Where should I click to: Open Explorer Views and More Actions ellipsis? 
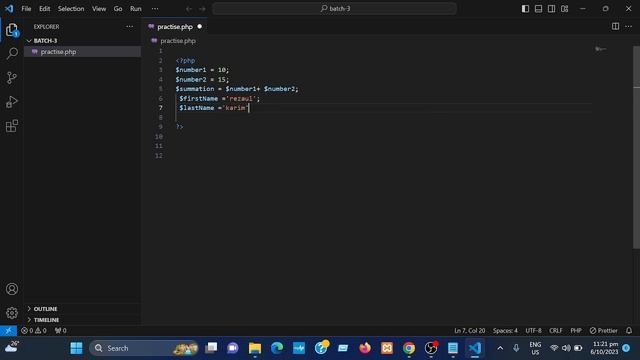click(129, 27)
